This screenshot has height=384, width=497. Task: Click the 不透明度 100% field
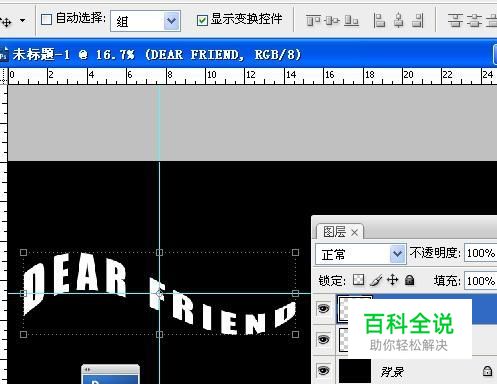480,253
